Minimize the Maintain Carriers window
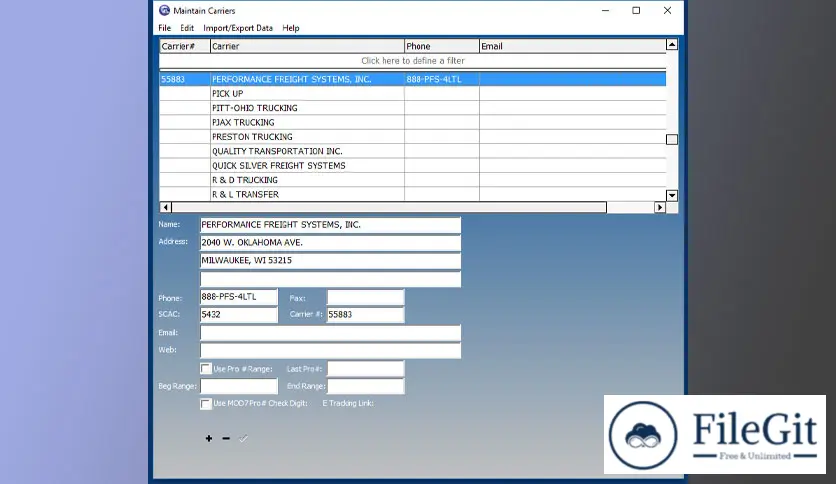This screenshot has width=836, height=484. point(605,10)
